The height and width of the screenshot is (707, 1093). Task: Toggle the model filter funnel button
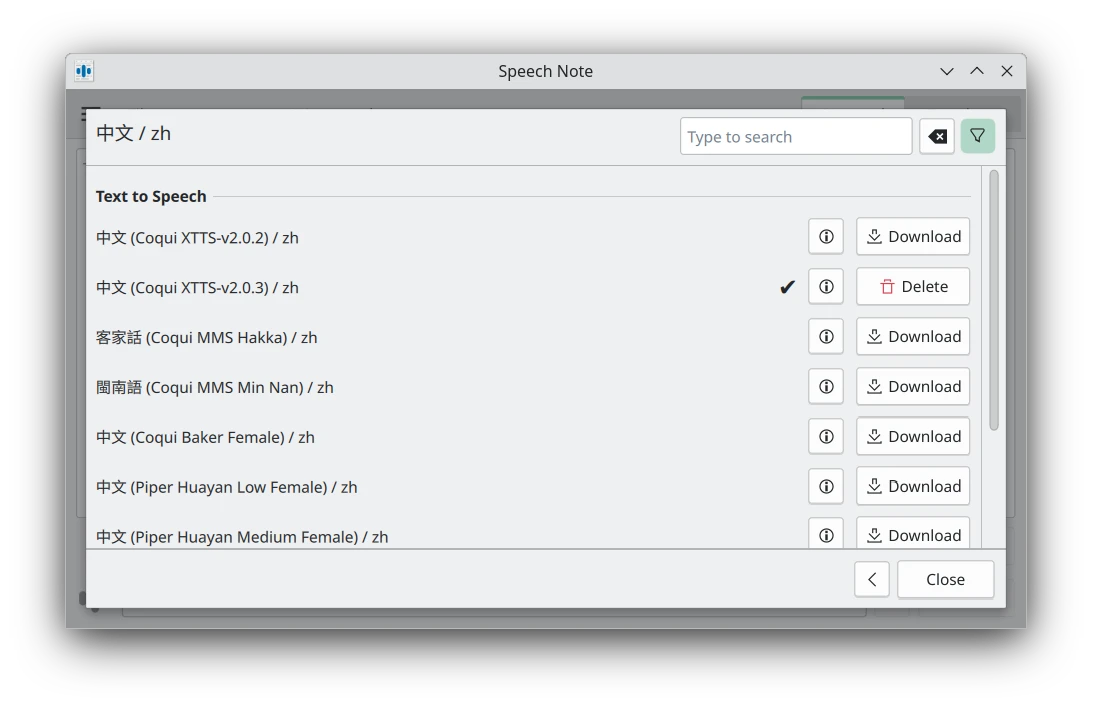pos(978,137)
